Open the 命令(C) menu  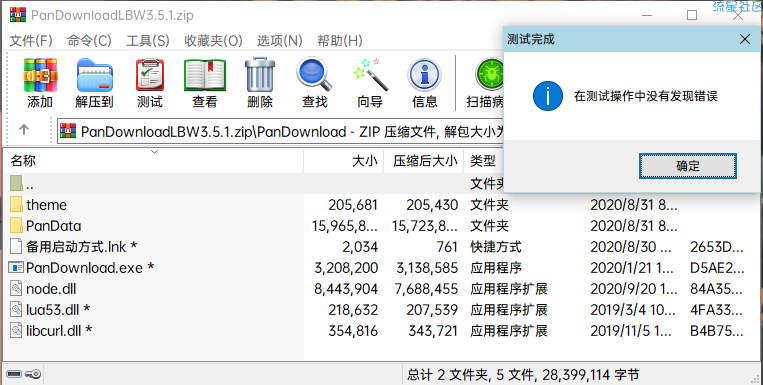coord(90,40)
